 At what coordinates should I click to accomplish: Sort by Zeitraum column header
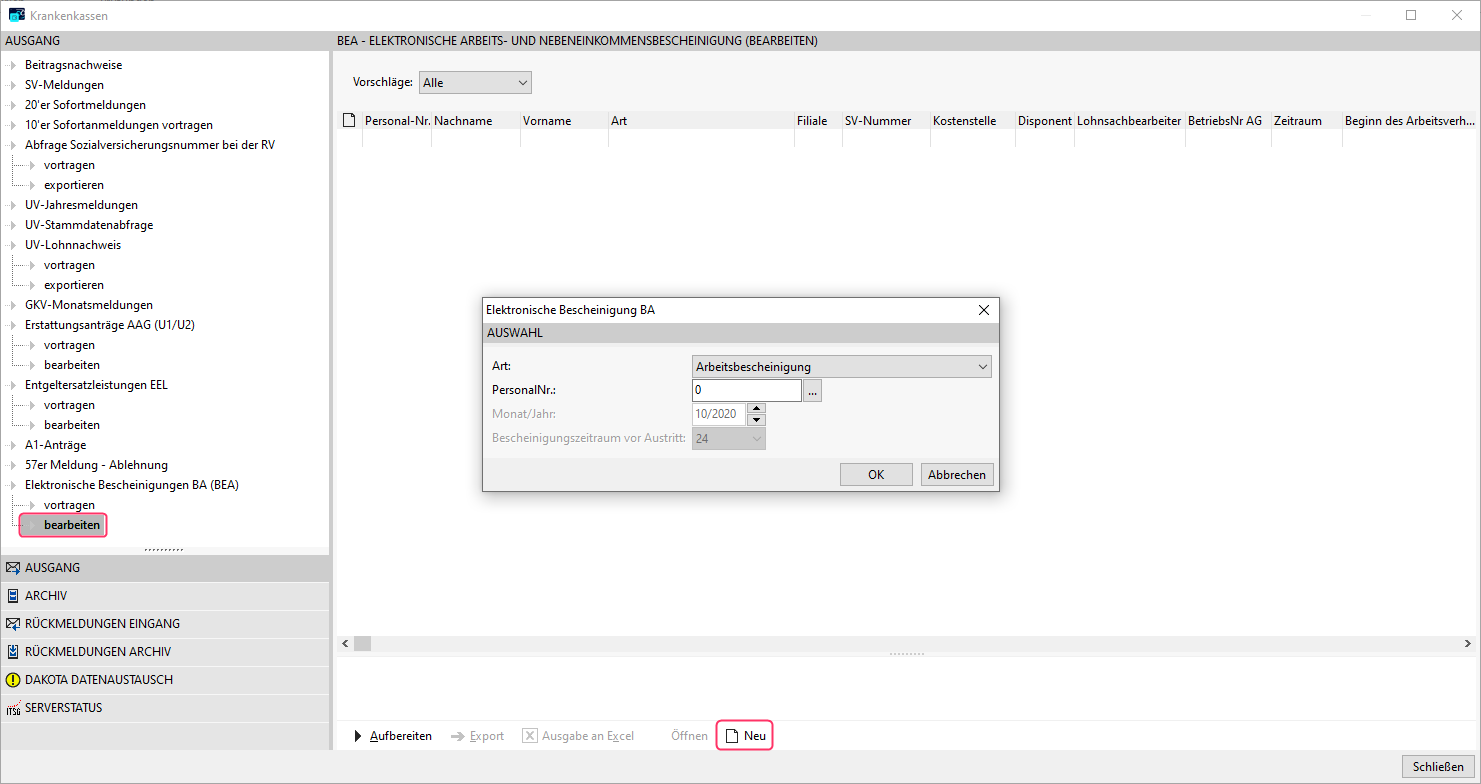pos(1307,121)
